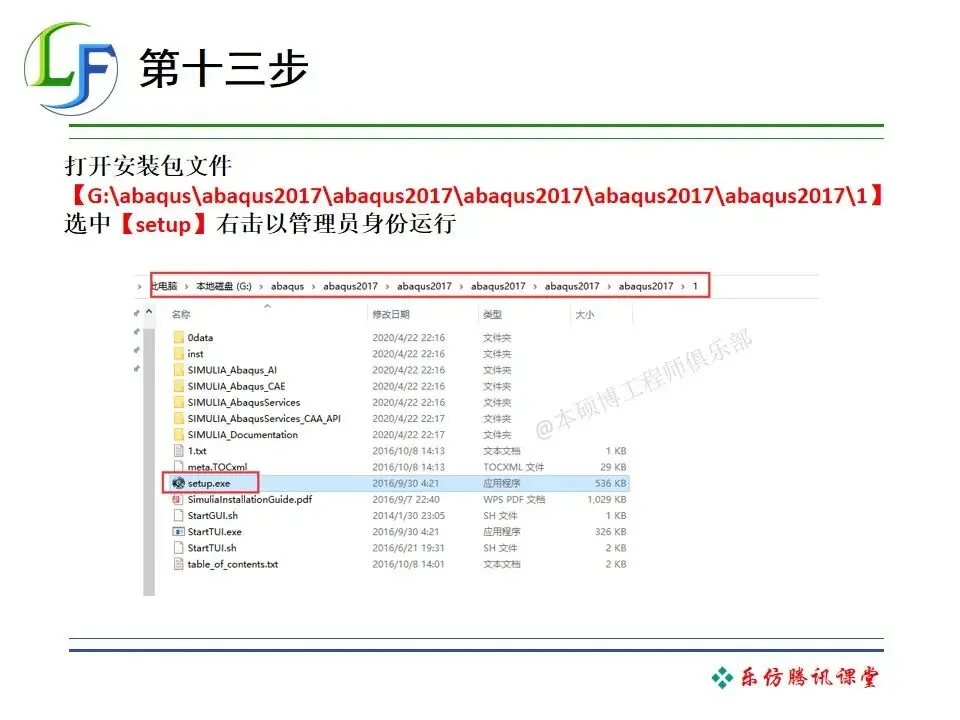Select the SIMULIA_Abaqus_CAE folder icon
The height and width of the screenshot is (720, 960).
click(178, 386)
